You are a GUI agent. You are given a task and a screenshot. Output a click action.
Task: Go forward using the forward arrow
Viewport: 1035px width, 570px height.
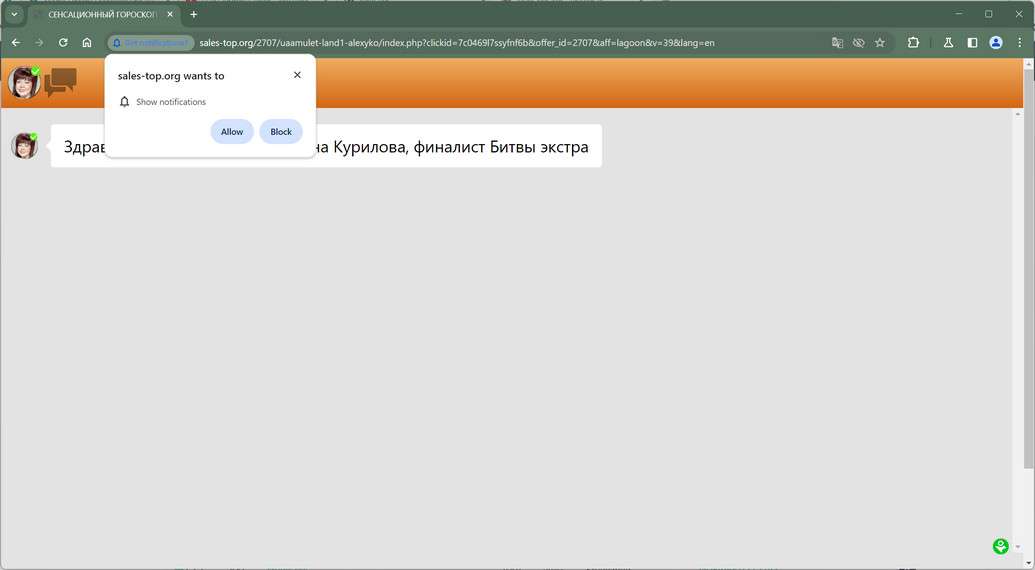(x=39, y=42)
